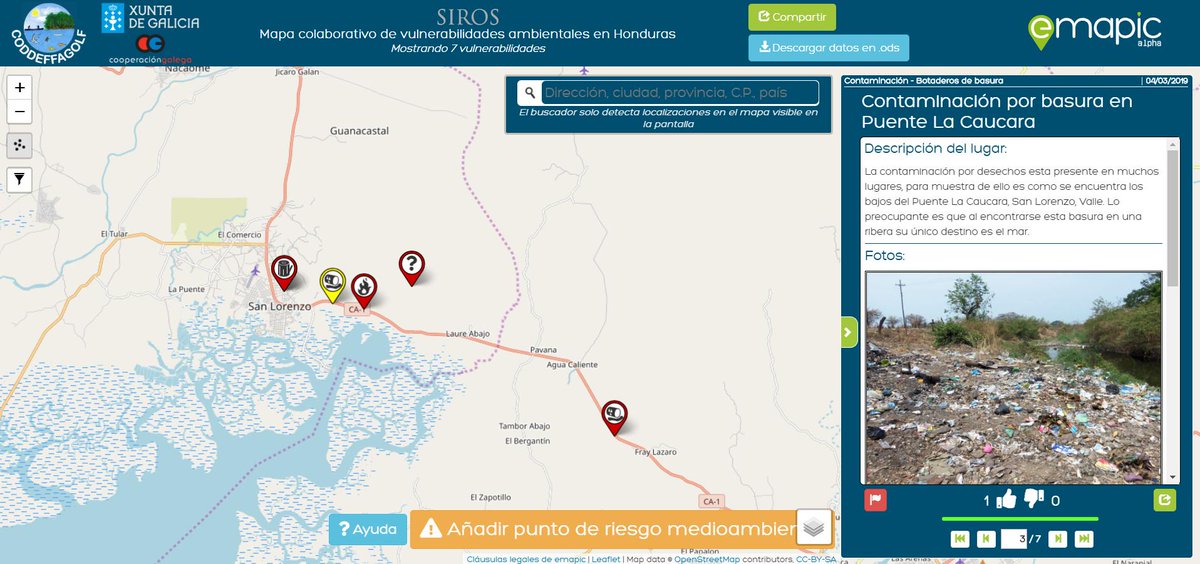Select the trash-bin marker near San Lorenzo
This screenshot has width=1200, height=564.
(284, 271)
